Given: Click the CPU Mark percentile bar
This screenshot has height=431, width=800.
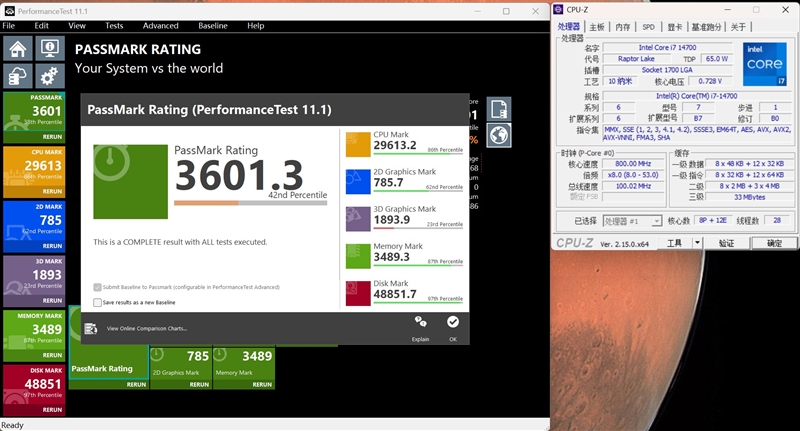Looking at the screenshot, I should pyautogui.click(x=418, y=153).
